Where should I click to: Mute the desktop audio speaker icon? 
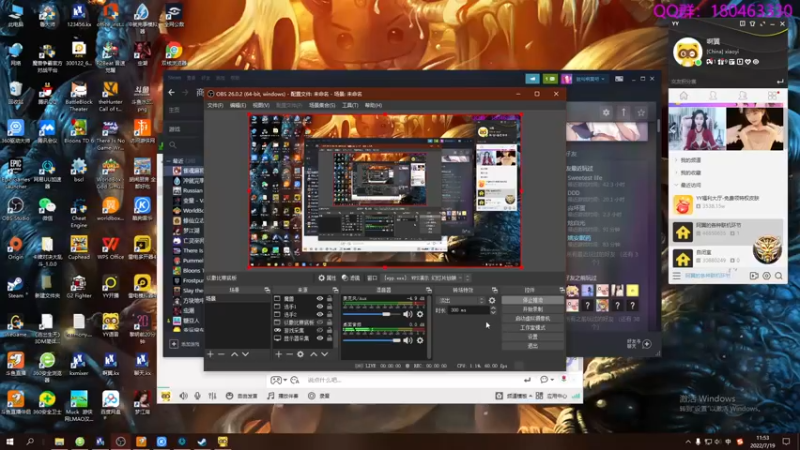(x=408, y=340)
